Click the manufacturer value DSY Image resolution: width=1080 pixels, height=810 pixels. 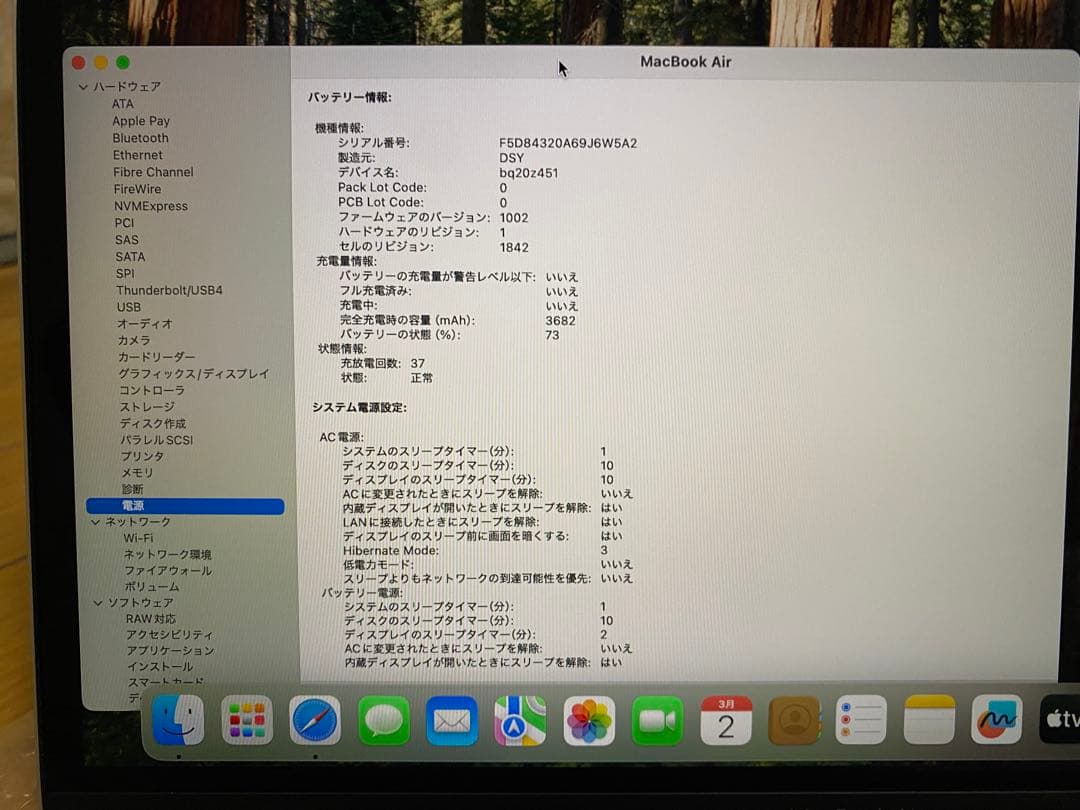512,158
